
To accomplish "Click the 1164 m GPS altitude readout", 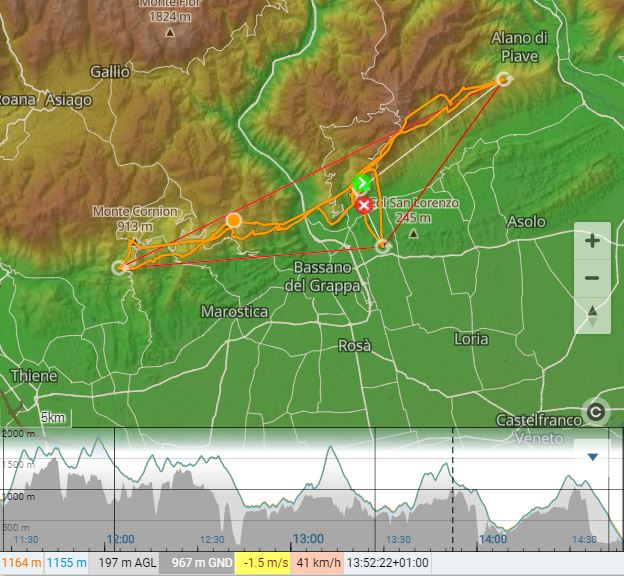I will (x=21, y=563).
